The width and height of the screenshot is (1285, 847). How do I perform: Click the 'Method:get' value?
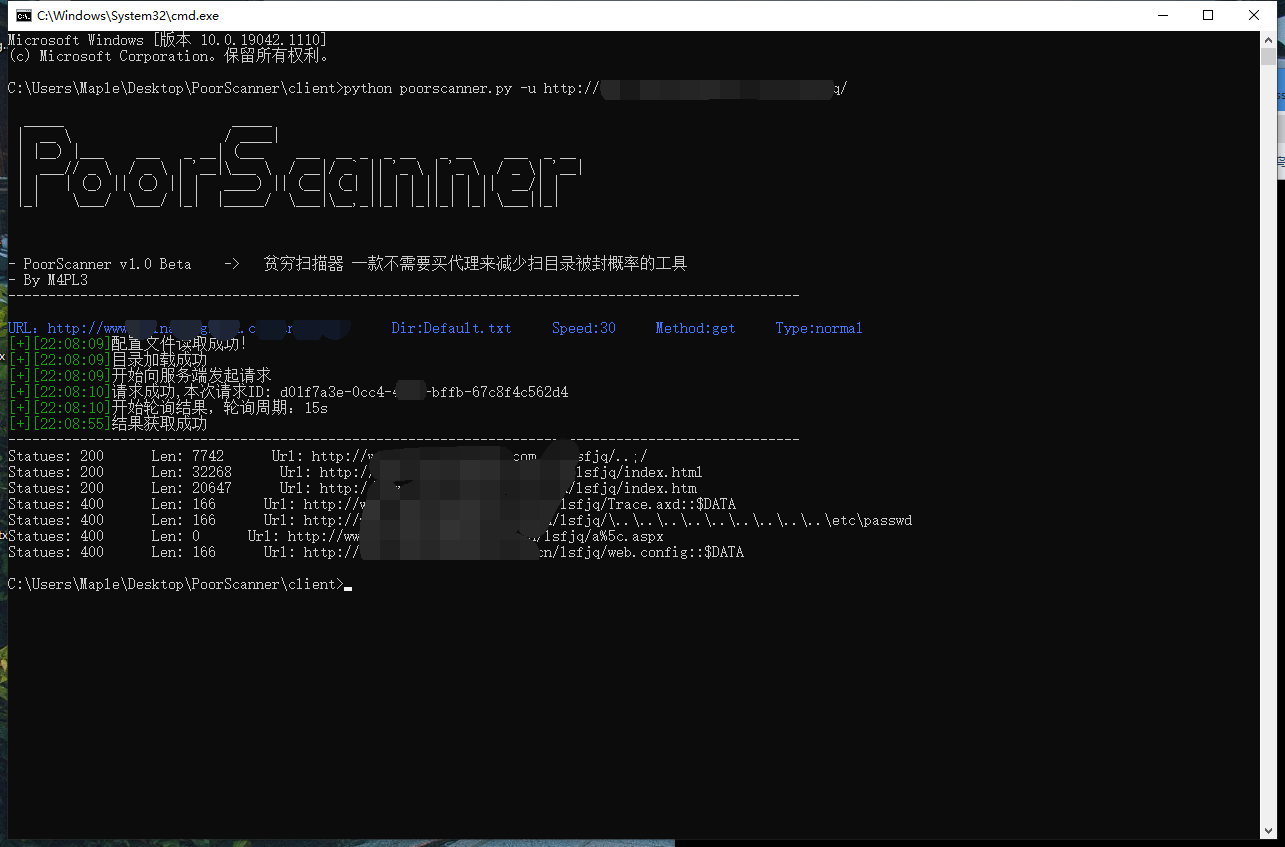[695, 328]
